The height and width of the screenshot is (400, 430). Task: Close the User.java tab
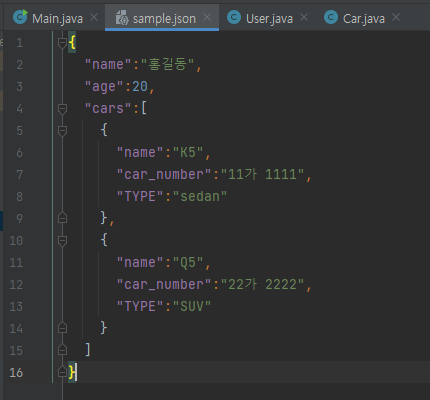(304, 17)
